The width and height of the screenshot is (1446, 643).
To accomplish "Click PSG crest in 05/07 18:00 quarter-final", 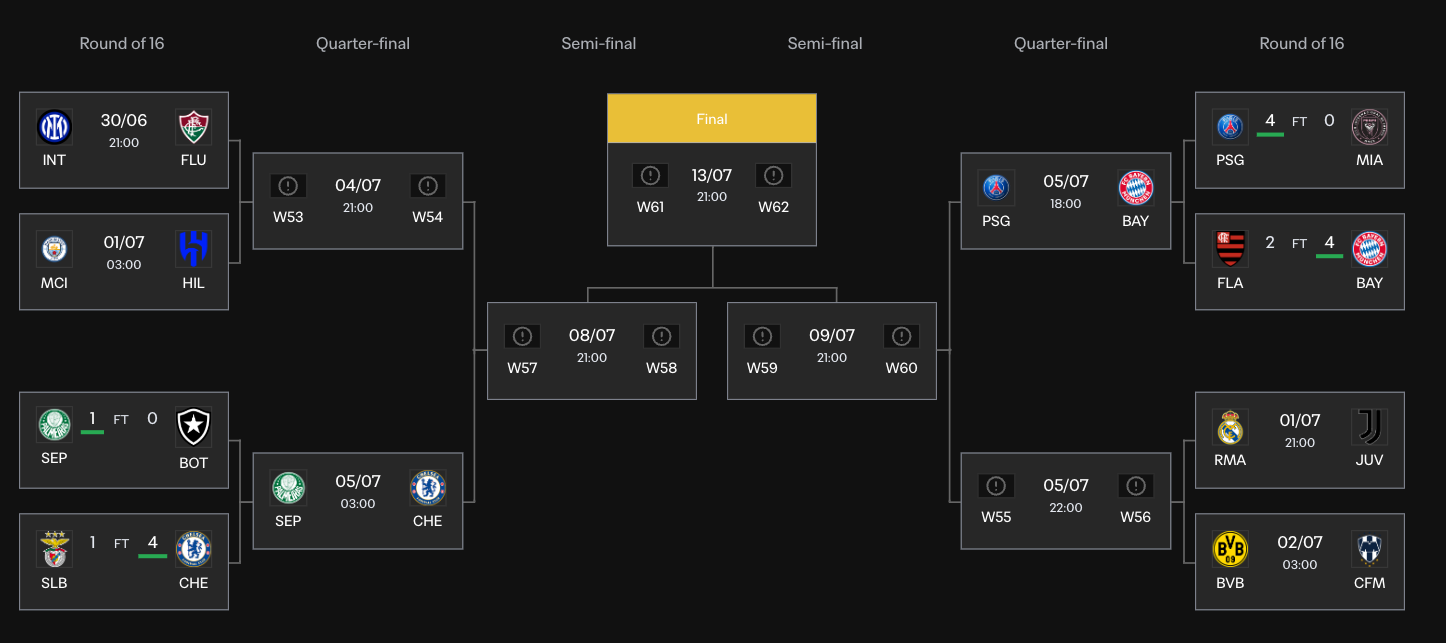I will (x=996, y=188).
